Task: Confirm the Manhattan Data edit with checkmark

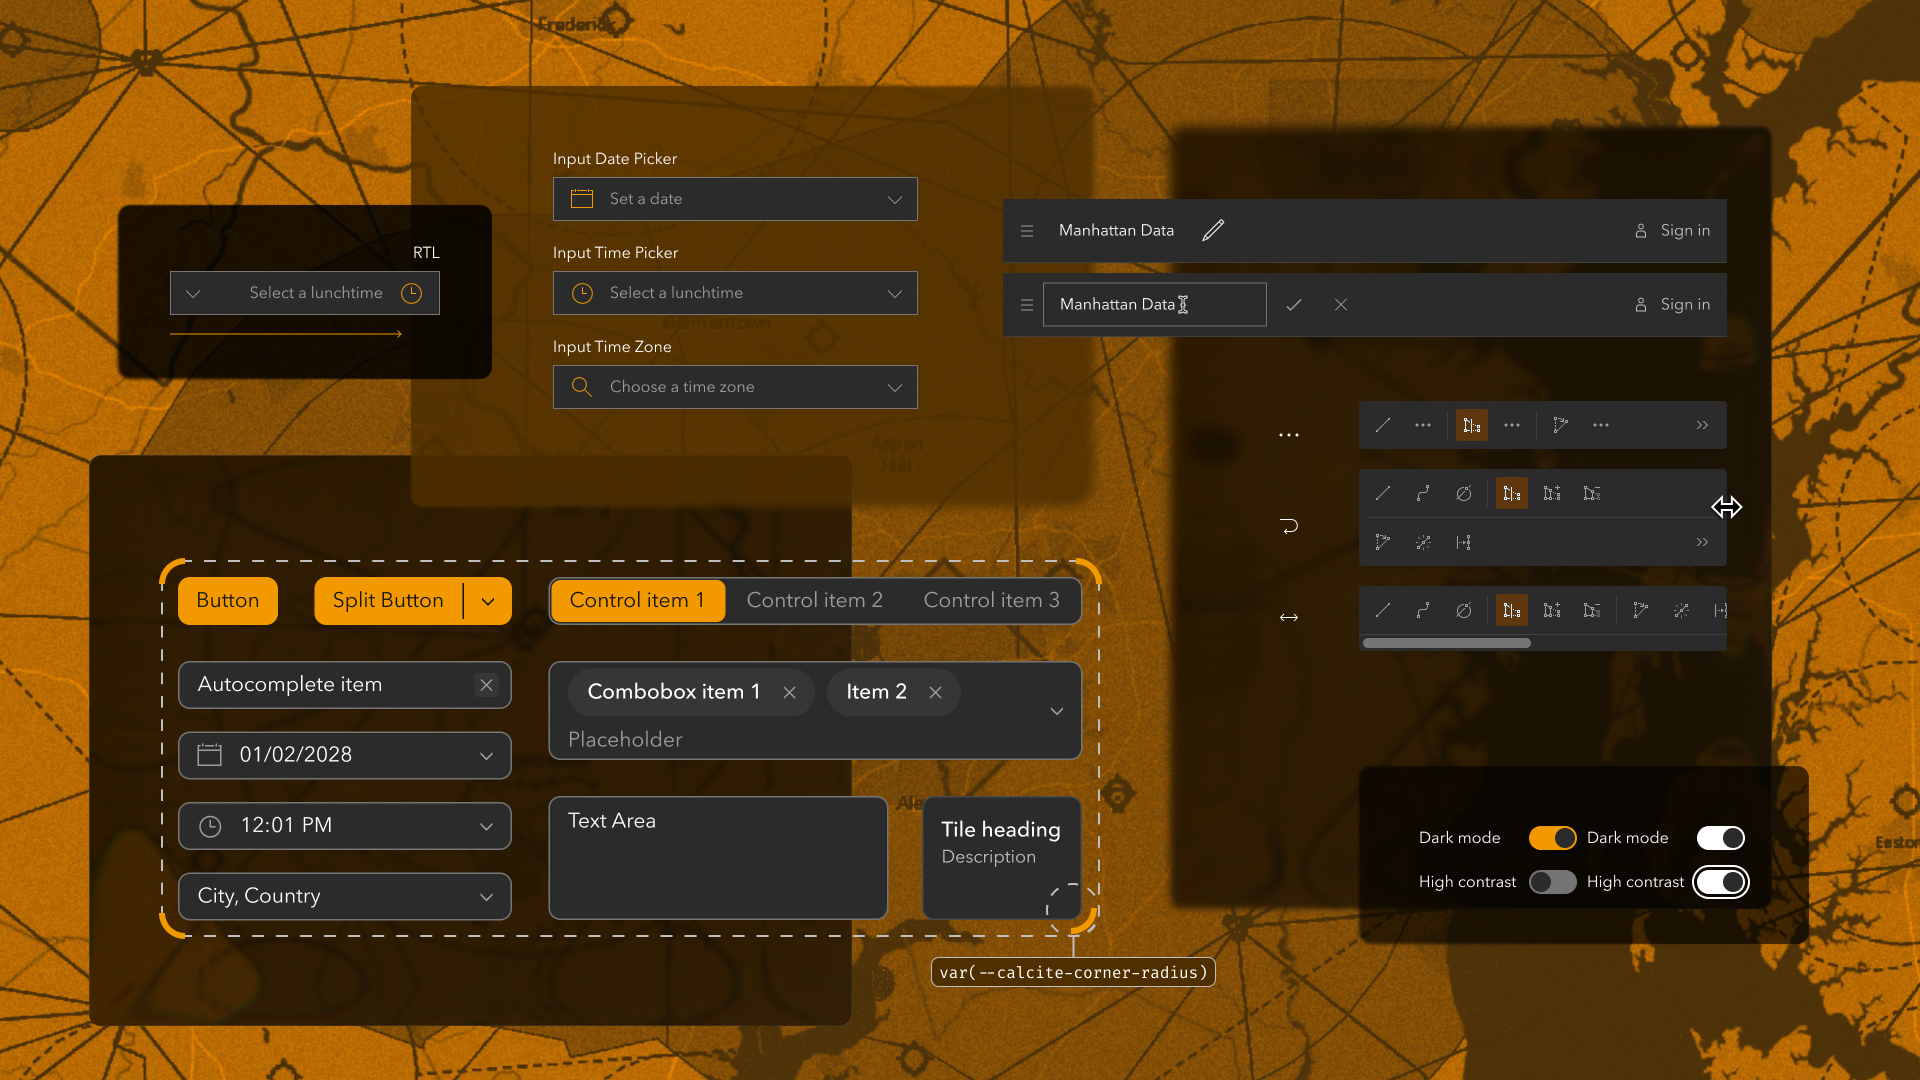Action: tap(1294, 305)
